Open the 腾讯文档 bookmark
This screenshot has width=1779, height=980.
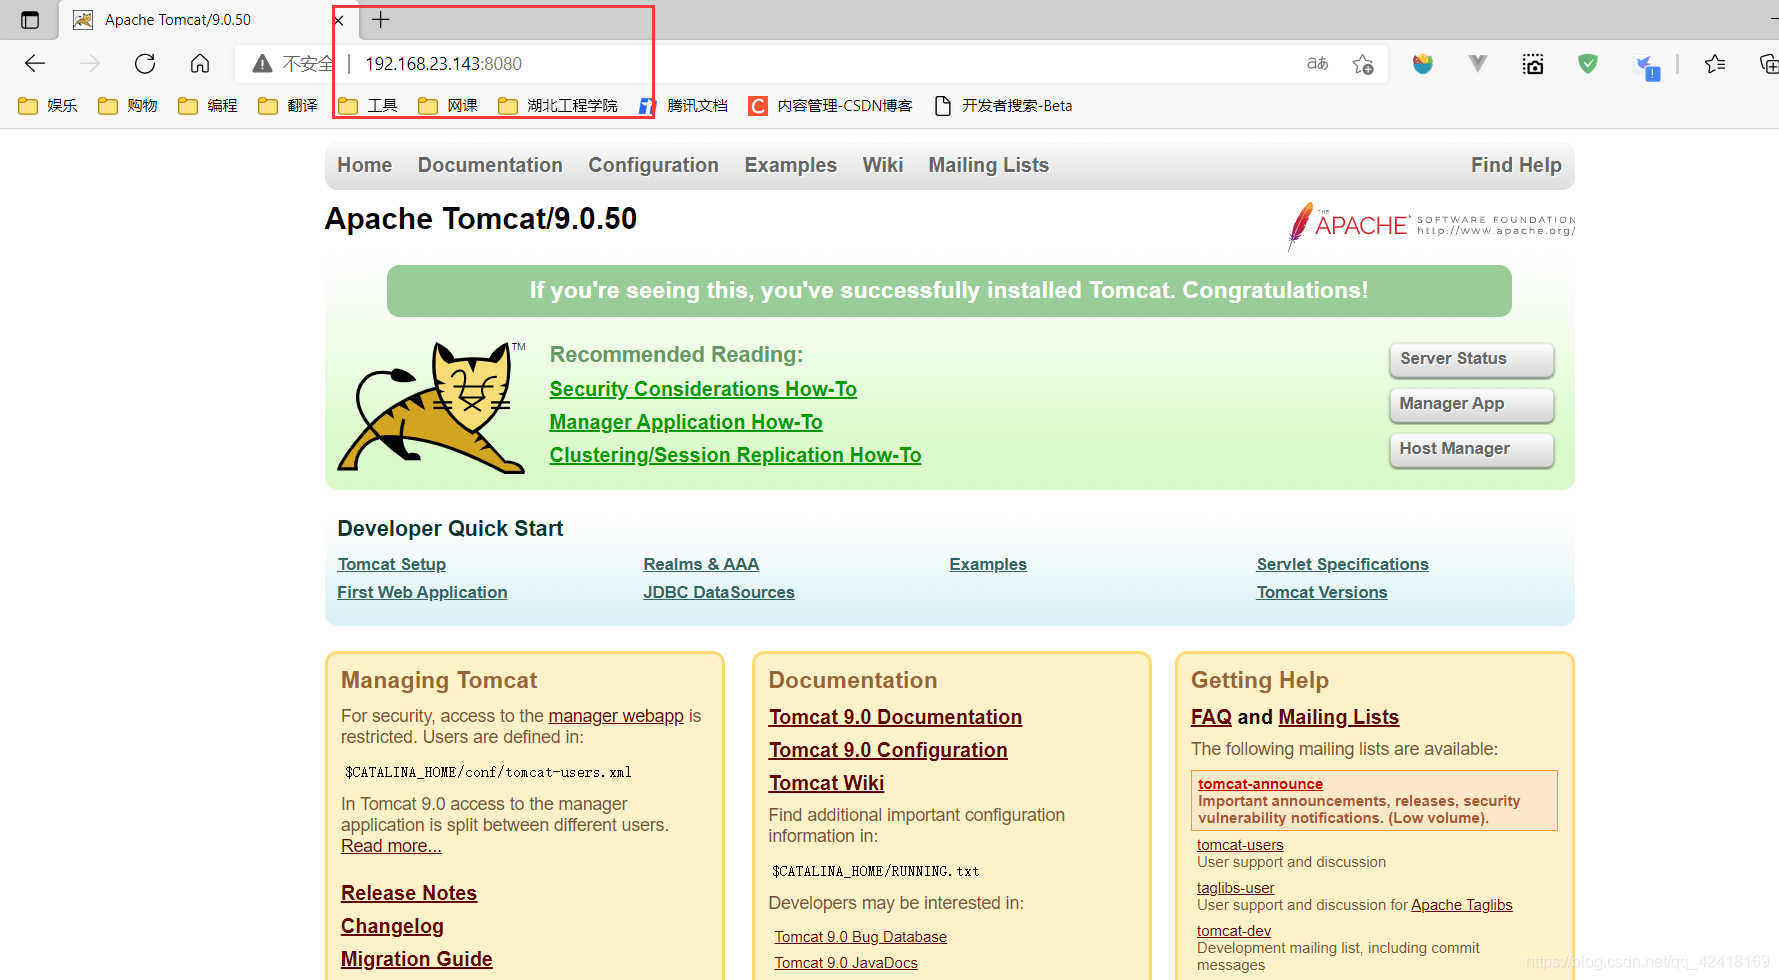click(683, 106)
